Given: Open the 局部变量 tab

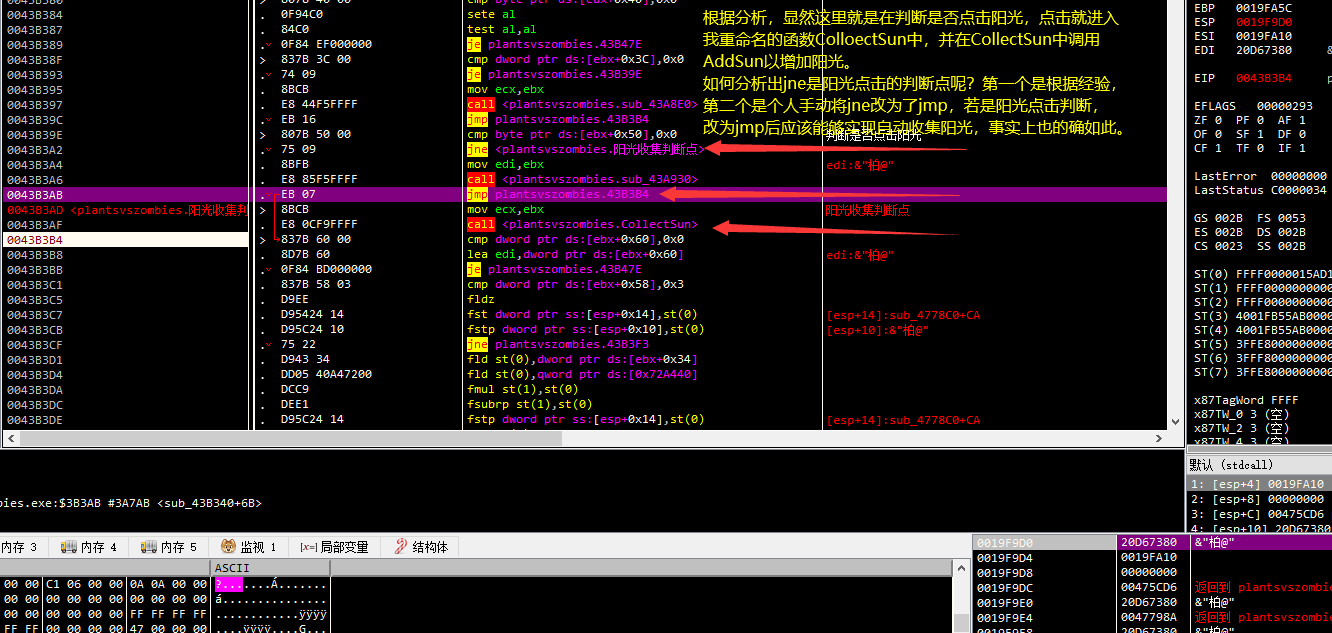Looking at the screenshot, I should 334,547.
